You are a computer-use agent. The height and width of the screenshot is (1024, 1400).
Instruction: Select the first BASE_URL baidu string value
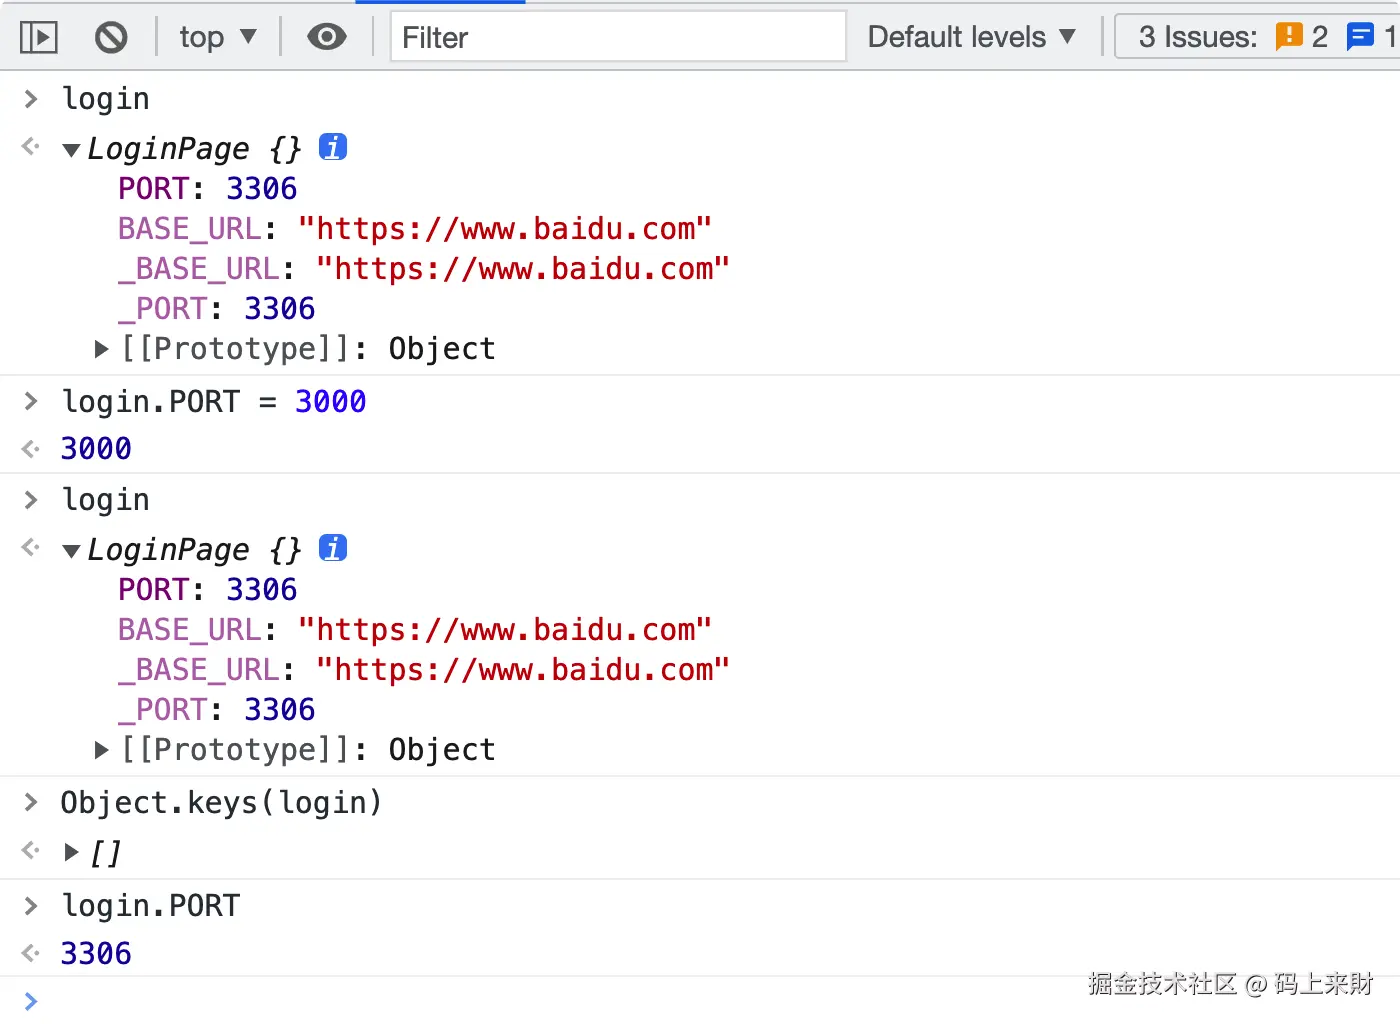pyautogui.click(x=505, y=229)
